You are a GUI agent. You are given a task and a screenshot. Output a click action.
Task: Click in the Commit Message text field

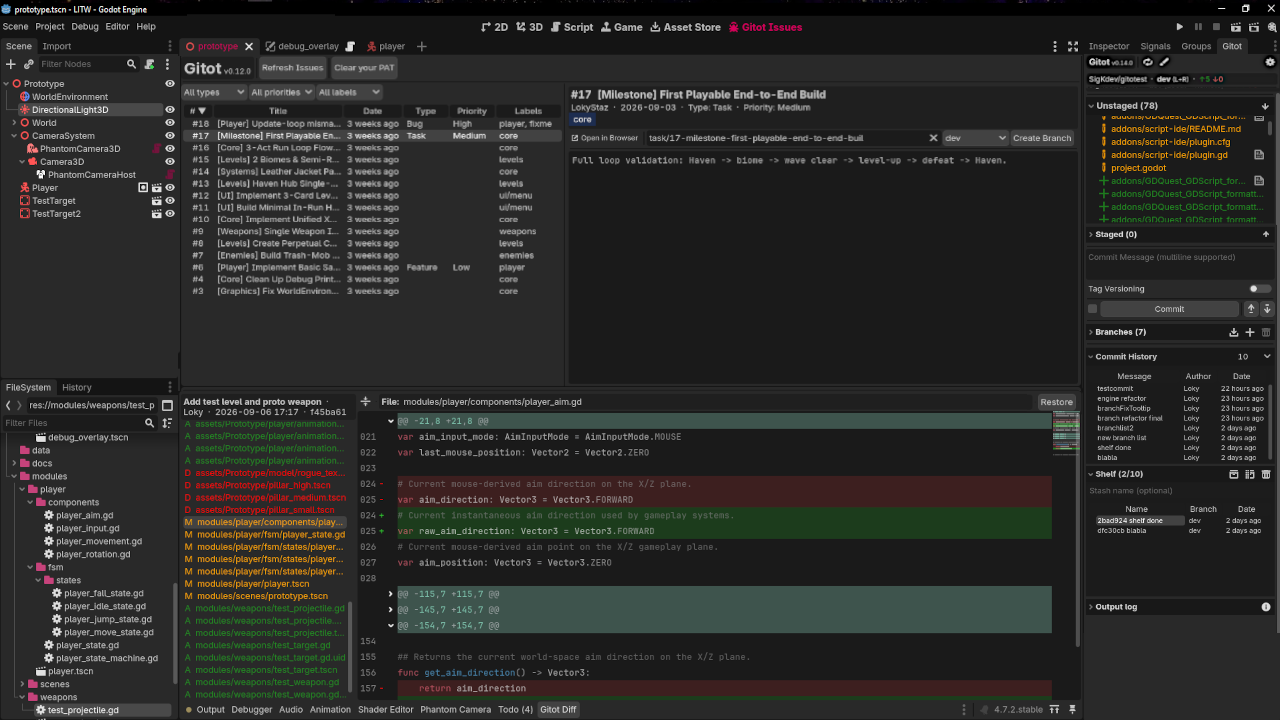coord(1180,263)
